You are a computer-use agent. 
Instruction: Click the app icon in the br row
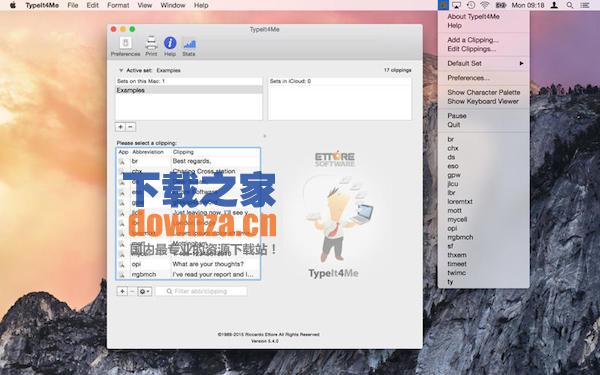[122, 161]
